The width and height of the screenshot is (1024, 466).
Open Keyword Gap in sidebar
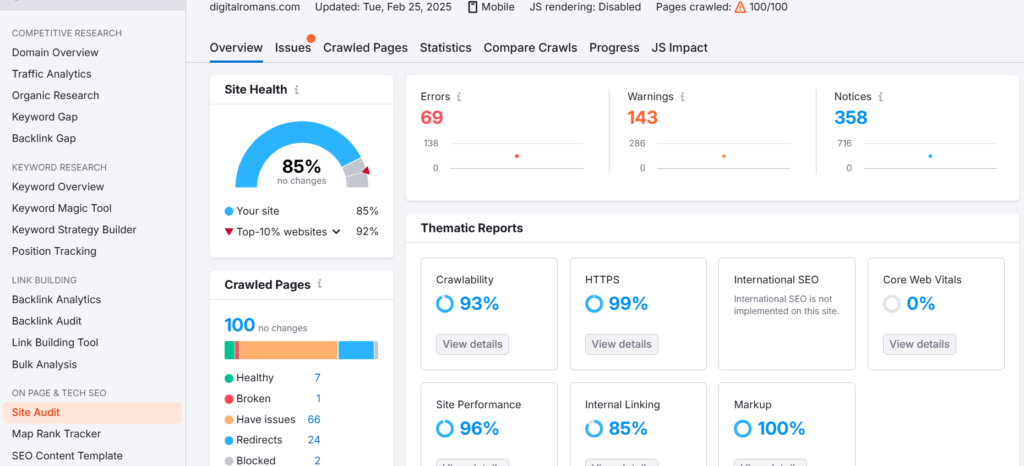tap(44, 117)
